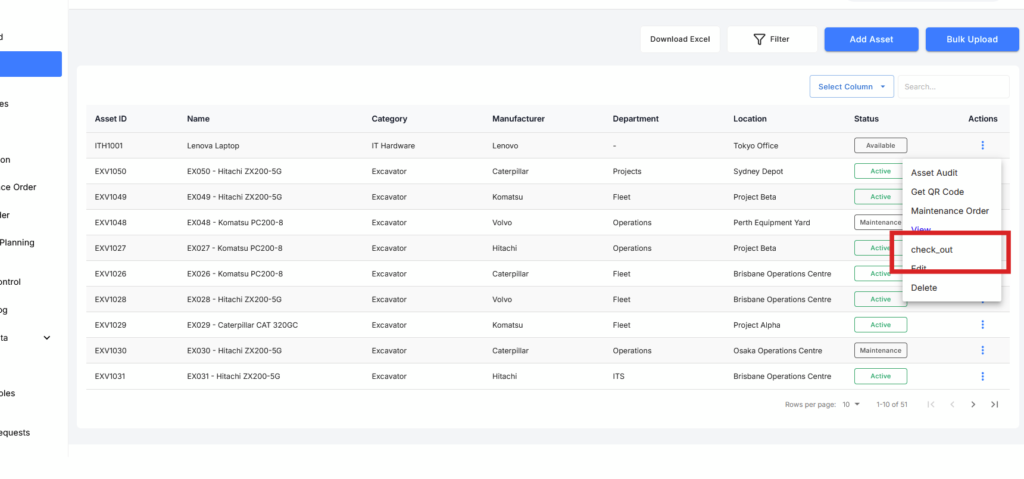Select asset ID EXV1028
The width and height of the screenshot is (1024, 479).
point(110,299)
